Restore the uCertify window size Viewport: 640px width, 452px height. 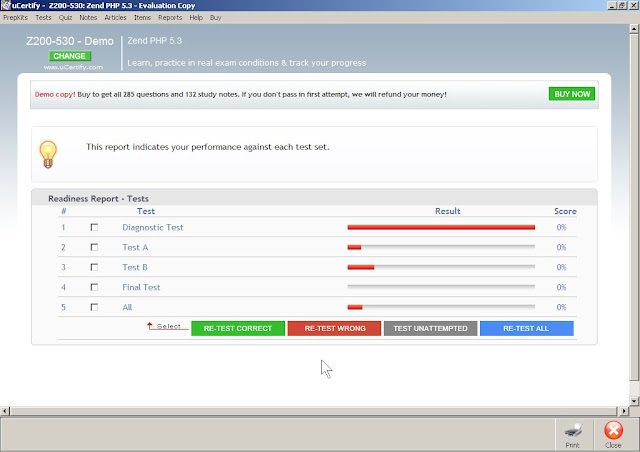(x=622, y=5)
